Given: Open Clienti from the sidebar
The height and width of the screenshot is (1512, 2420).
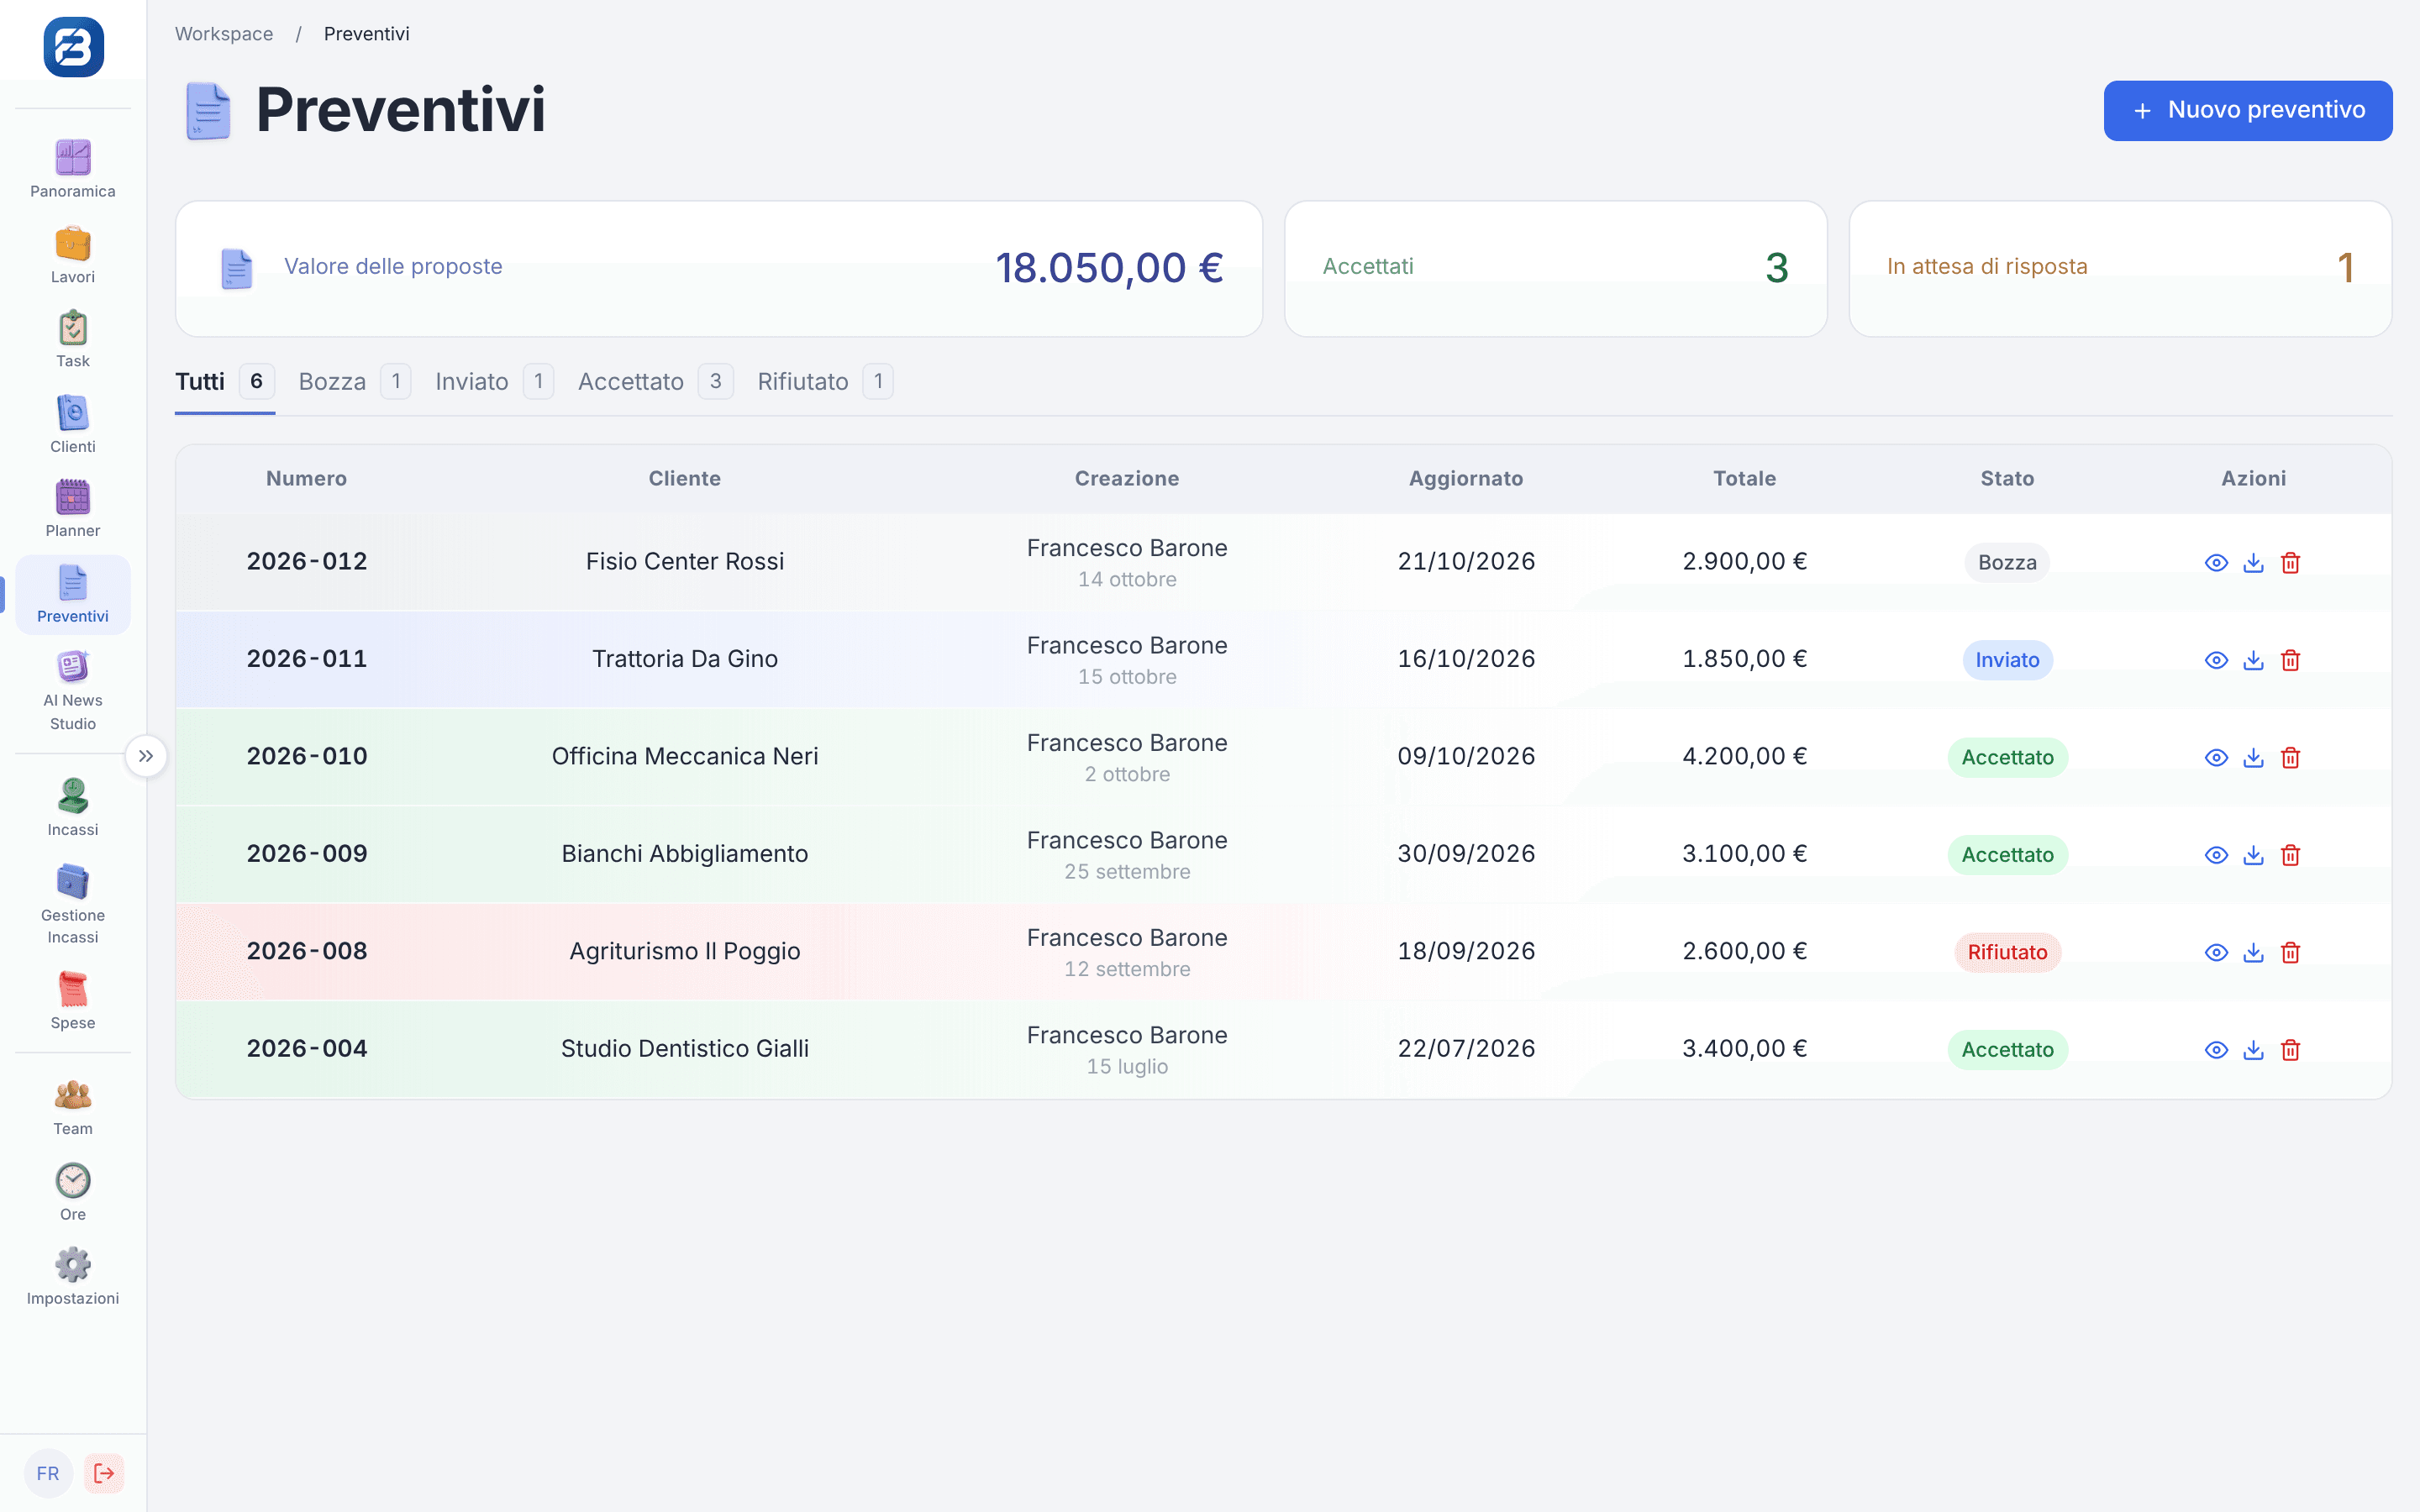Looking at the screenshot, I should coord(73,424).
